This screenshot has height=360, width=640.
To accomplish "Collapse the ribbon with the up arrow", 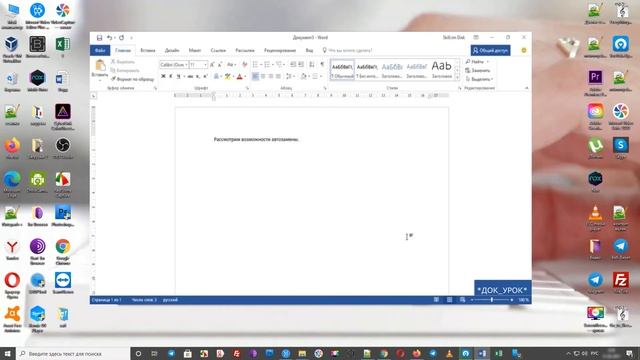I will click(x=527, y=88).
